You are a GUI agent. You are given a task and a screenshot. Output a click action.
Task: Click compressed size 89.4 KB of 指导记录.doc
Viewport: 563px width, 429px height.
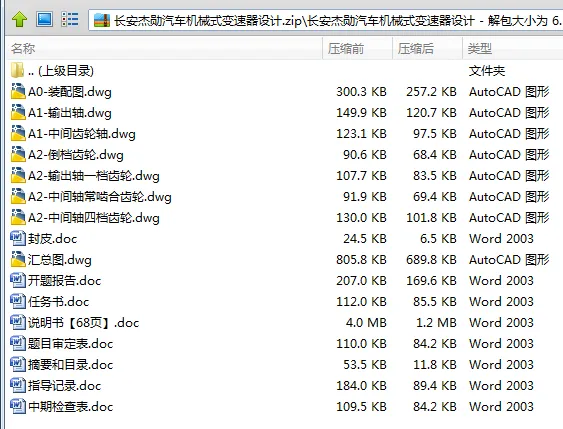435,386
